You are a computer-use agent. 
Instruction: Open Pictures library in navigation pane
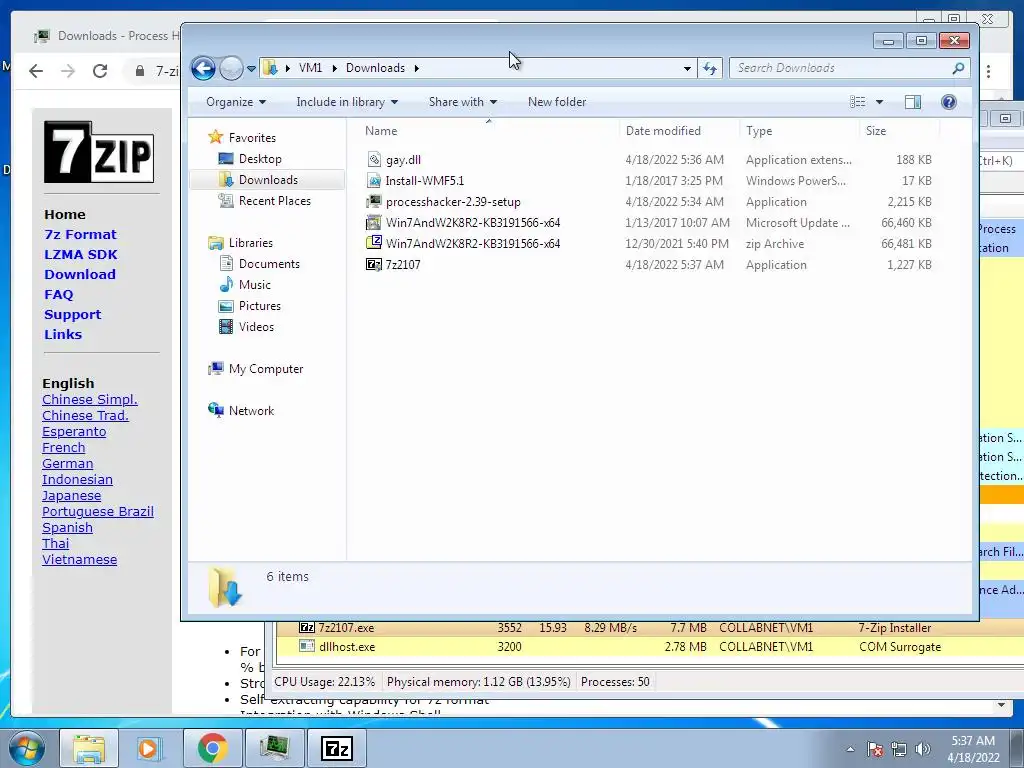[259, 306]
